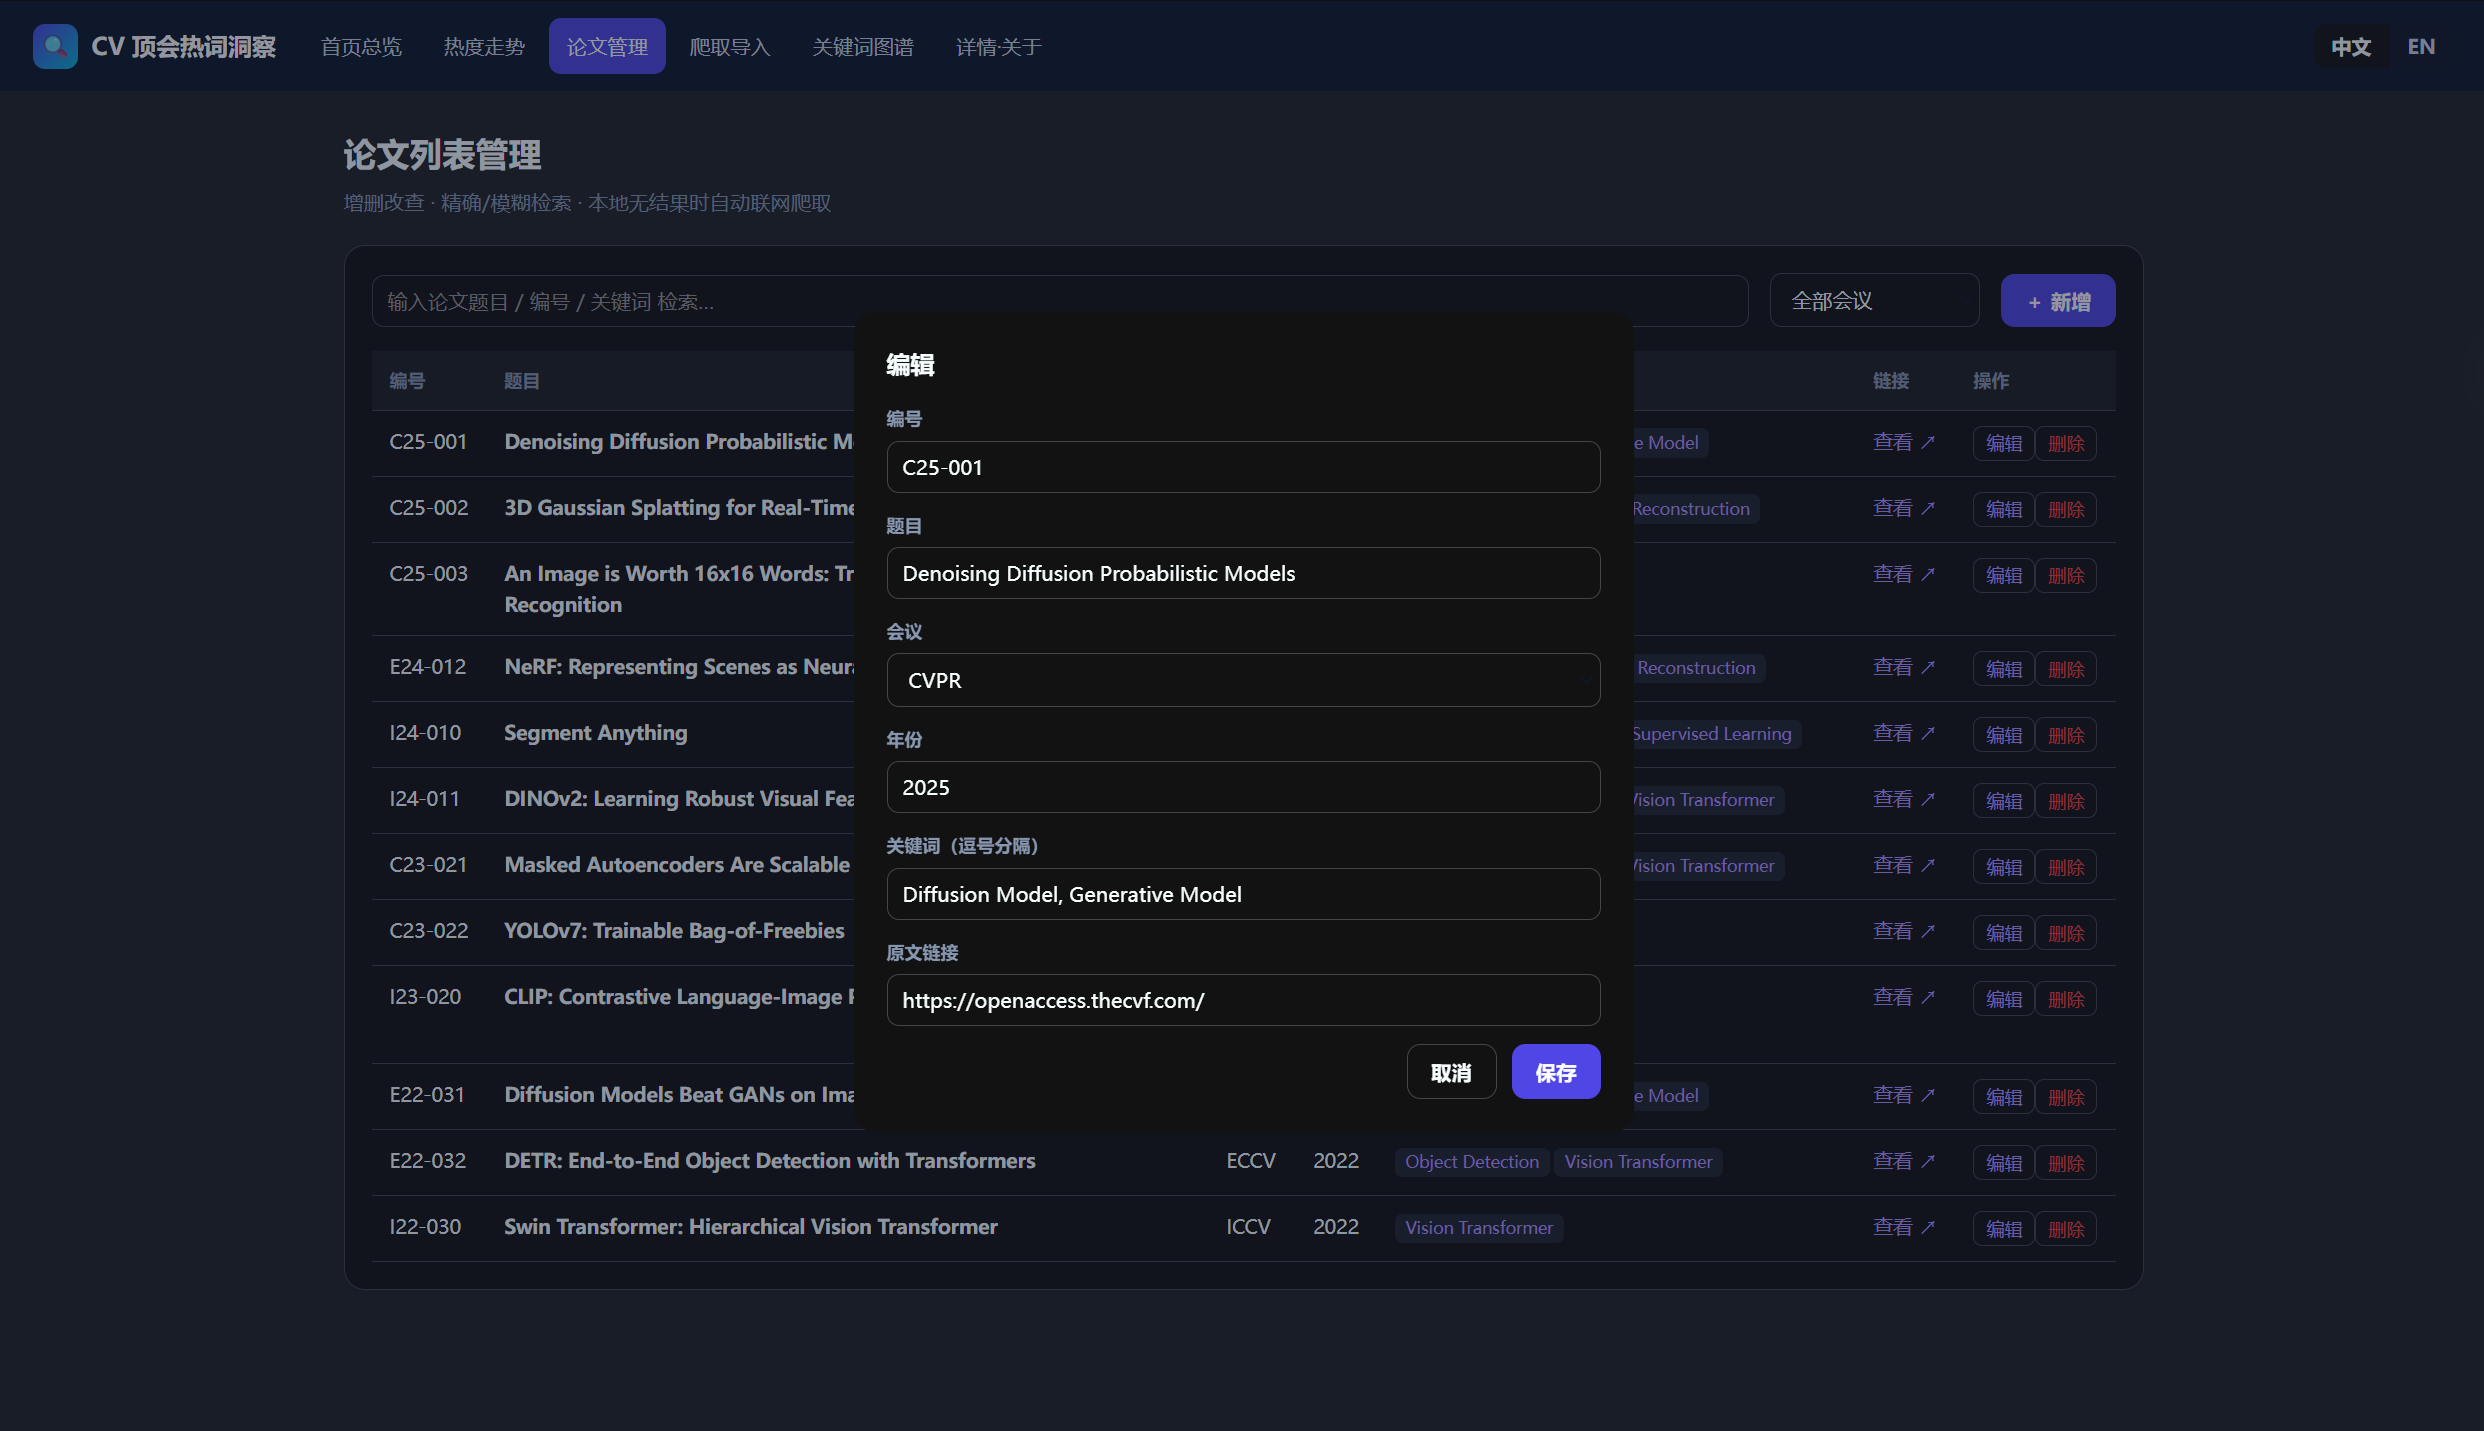Image resolution: width=2484 pixels, height=1431 pixels.
Task: Click the 年份 field showing 2025
Action: pyautogui.click(x=1243, y=787)
